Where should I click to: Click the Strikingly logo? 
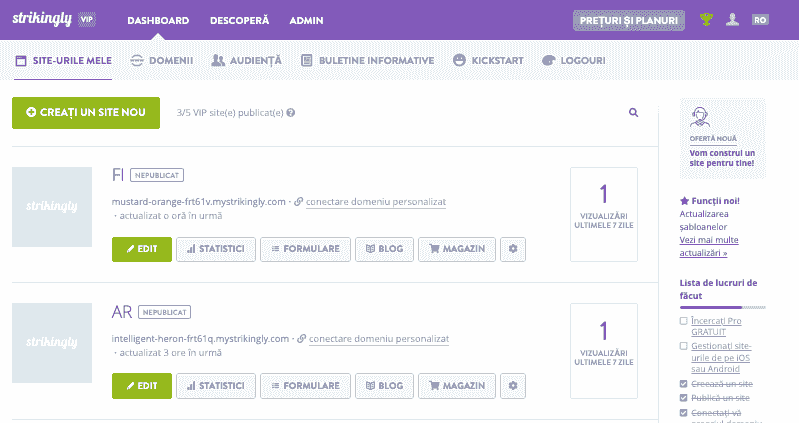42,19
